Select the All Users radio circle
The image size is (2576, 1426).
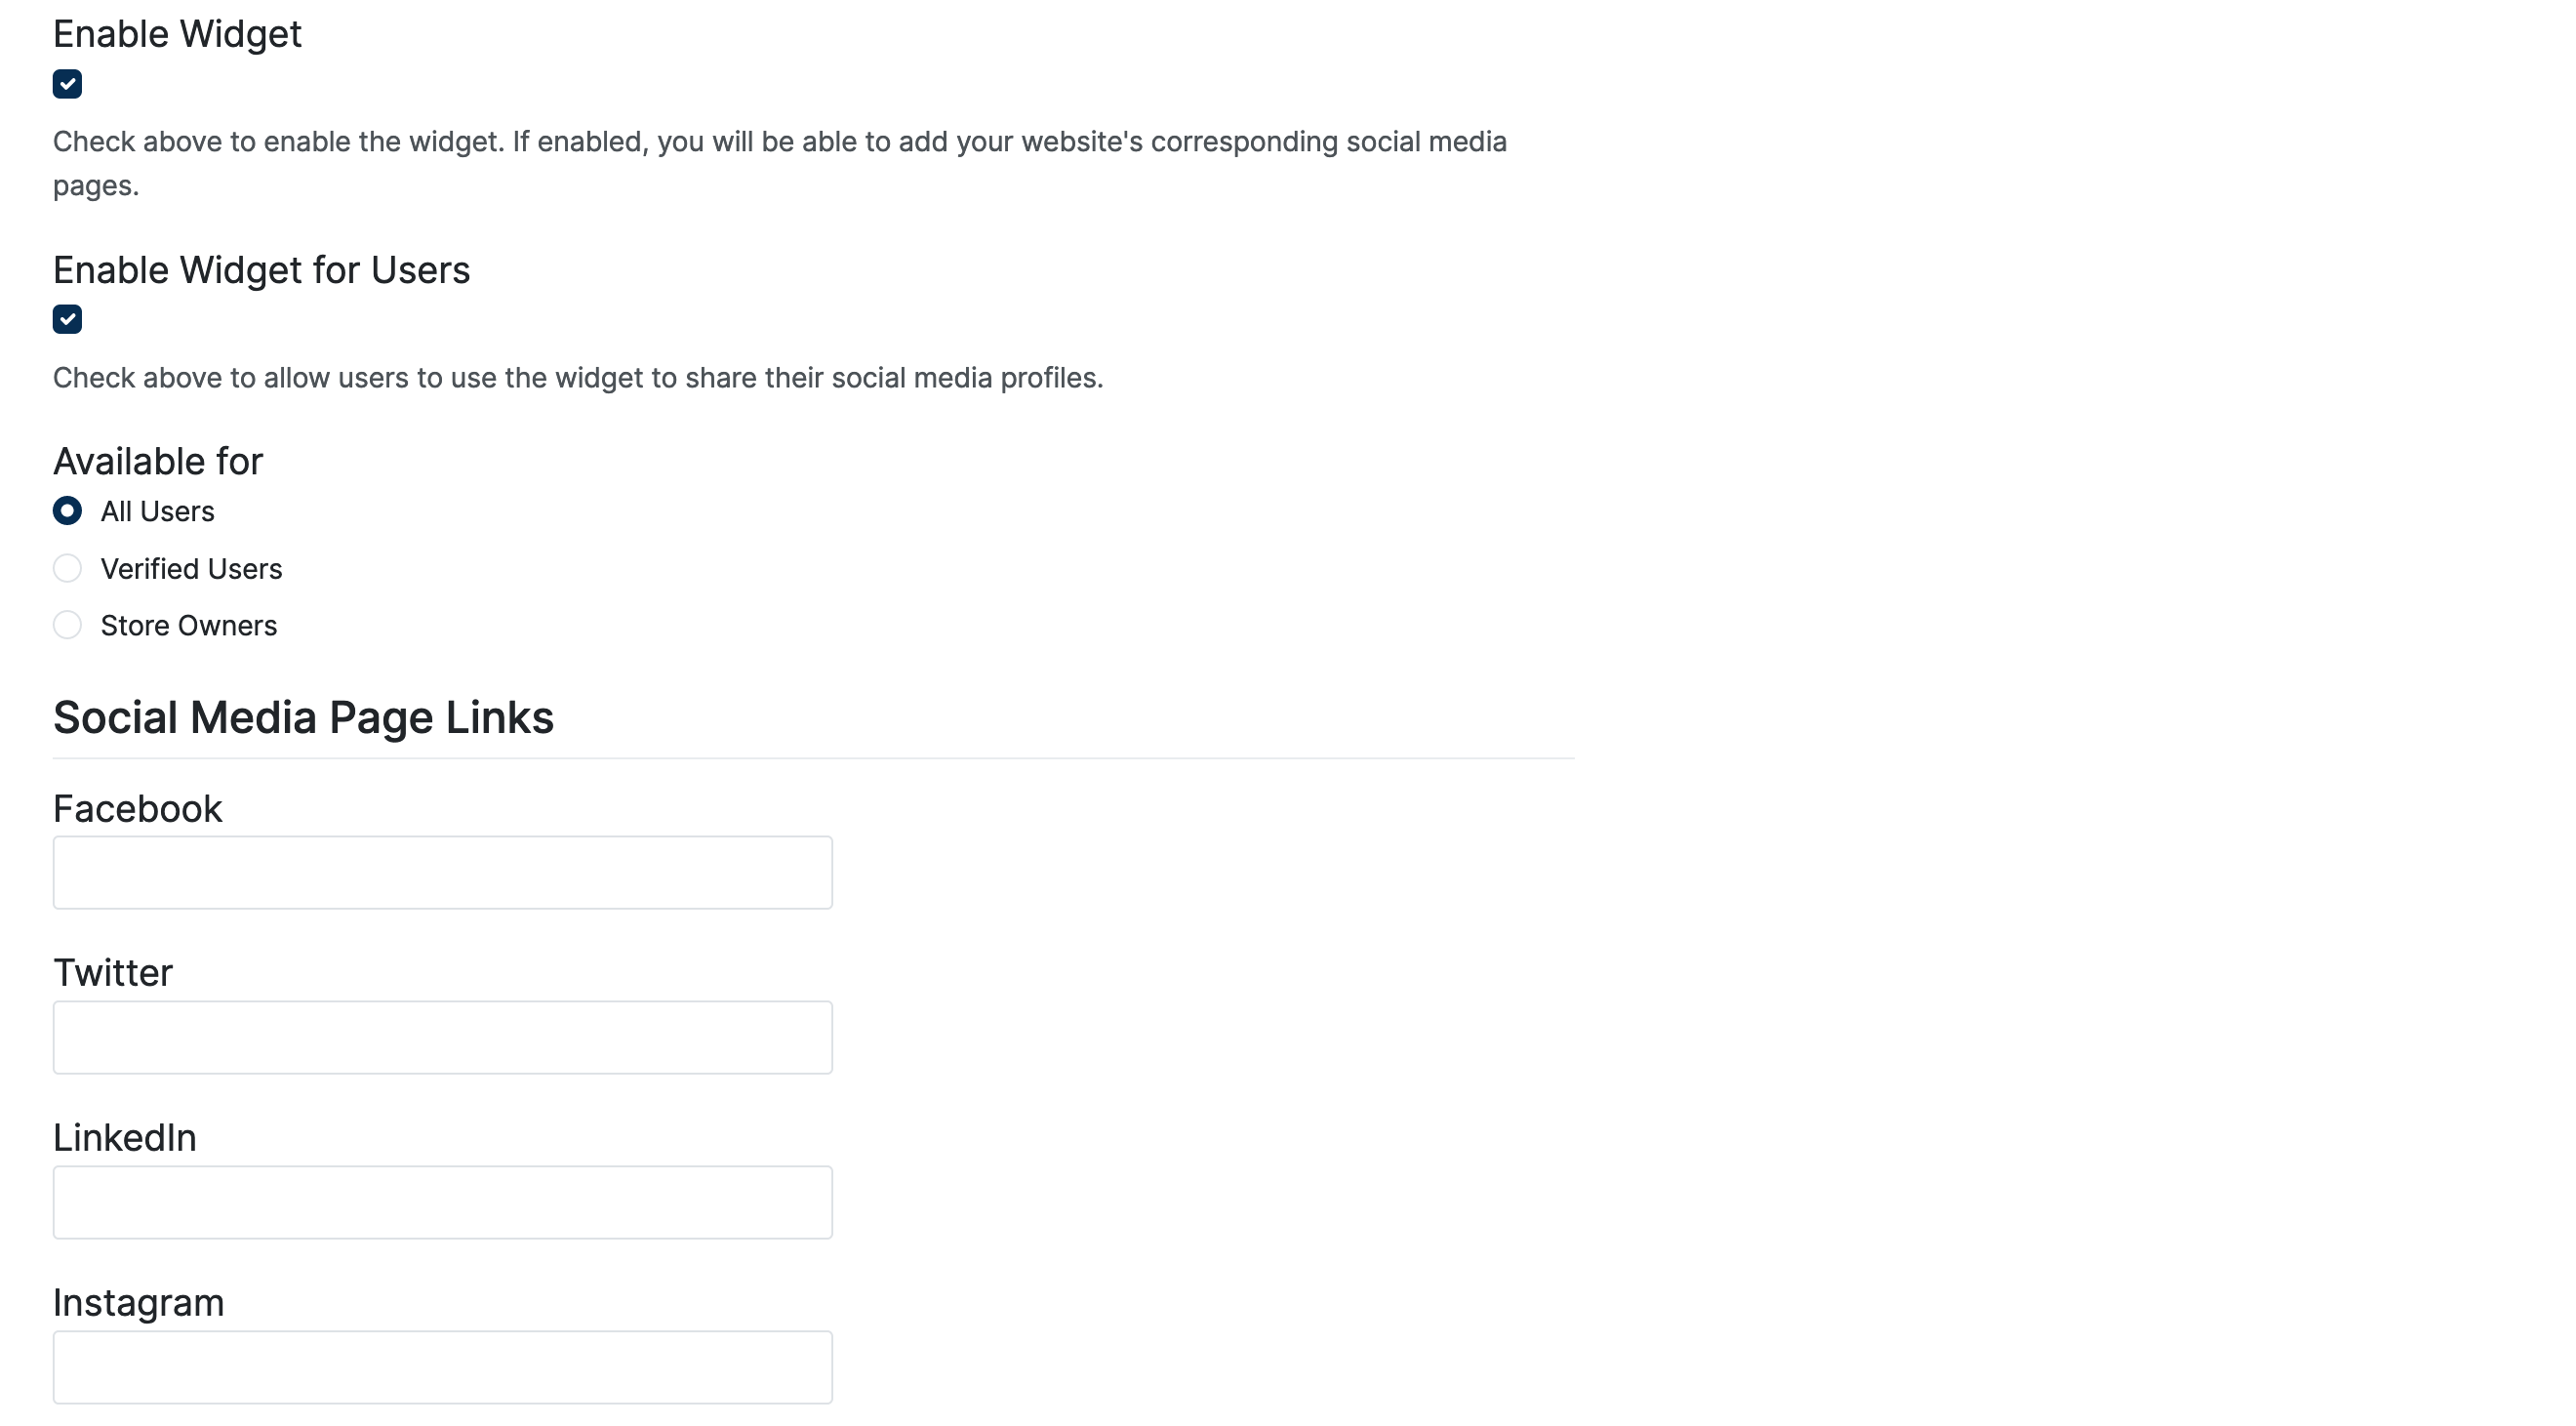(x=67, y=511)
